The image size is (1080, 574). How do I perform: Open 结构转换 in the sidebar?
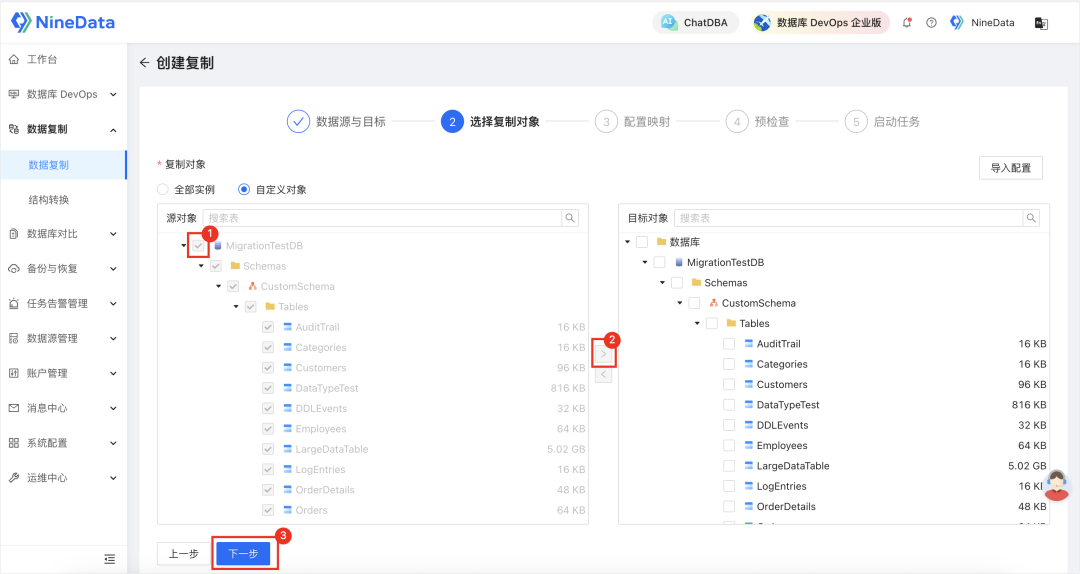pos(49,199)
